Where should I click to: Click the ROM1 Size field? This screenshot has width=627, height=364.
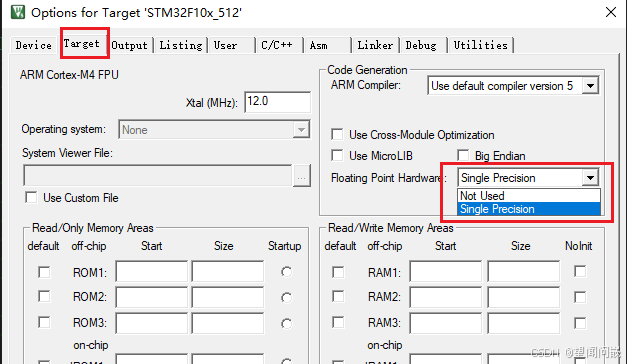(228, 272)
